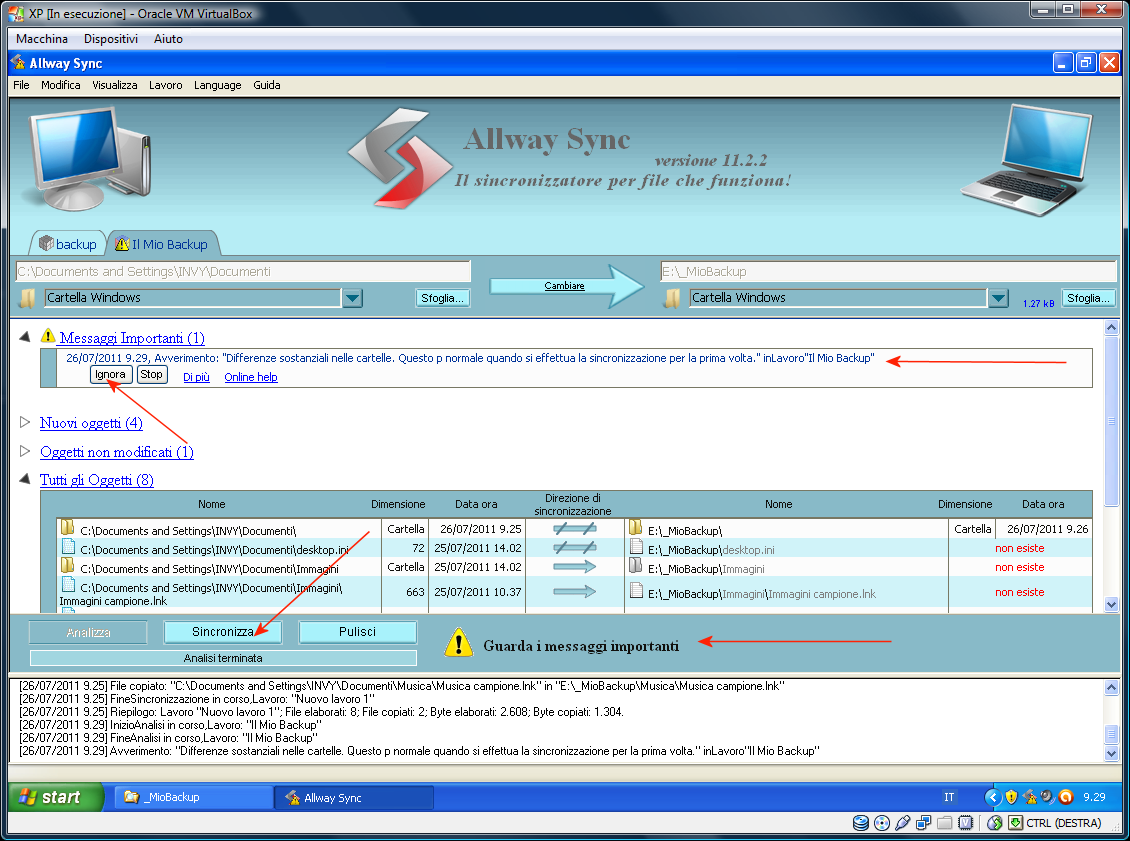Click the desktop computer image in banner
Screen dimensions: 1130x841
point(88,159)
